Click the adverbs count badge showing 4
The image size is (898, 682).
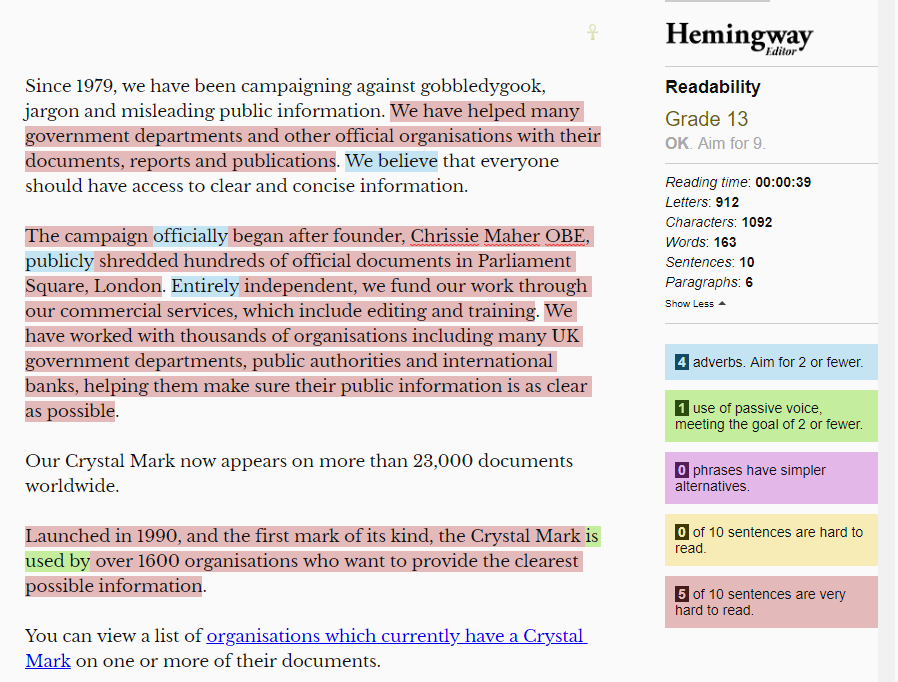click(682, 362)
